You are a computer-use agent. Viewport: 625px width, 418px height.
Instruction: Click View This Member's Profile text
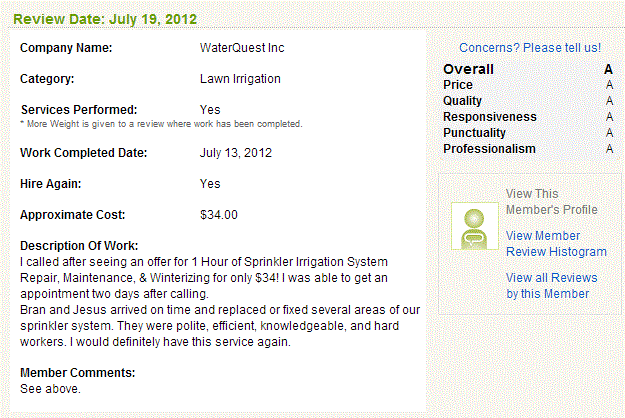[x=552, y=202]
